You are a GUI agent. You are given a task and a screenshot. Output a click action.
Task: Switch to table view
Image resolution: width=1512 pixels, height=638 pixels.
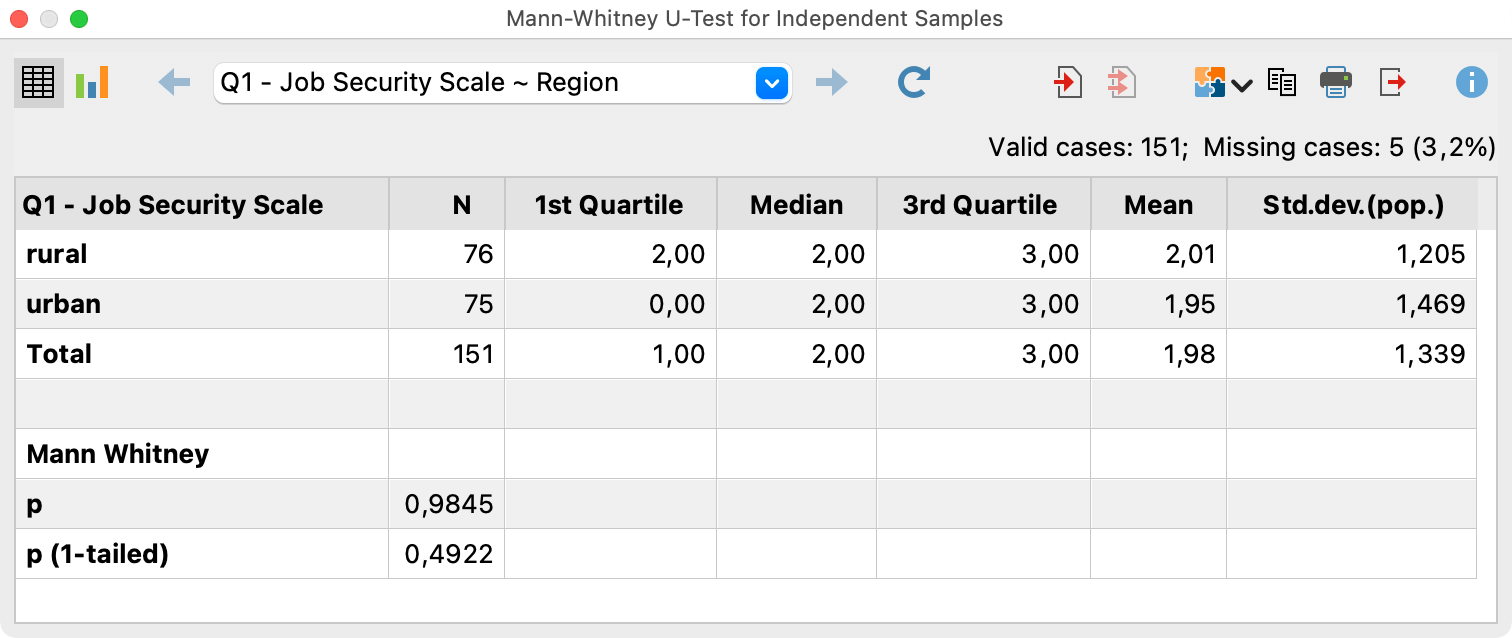(x=38, y=83)
